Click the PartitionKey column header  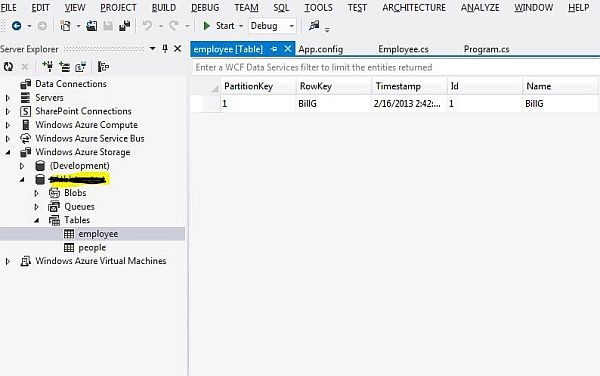[258, 86]
